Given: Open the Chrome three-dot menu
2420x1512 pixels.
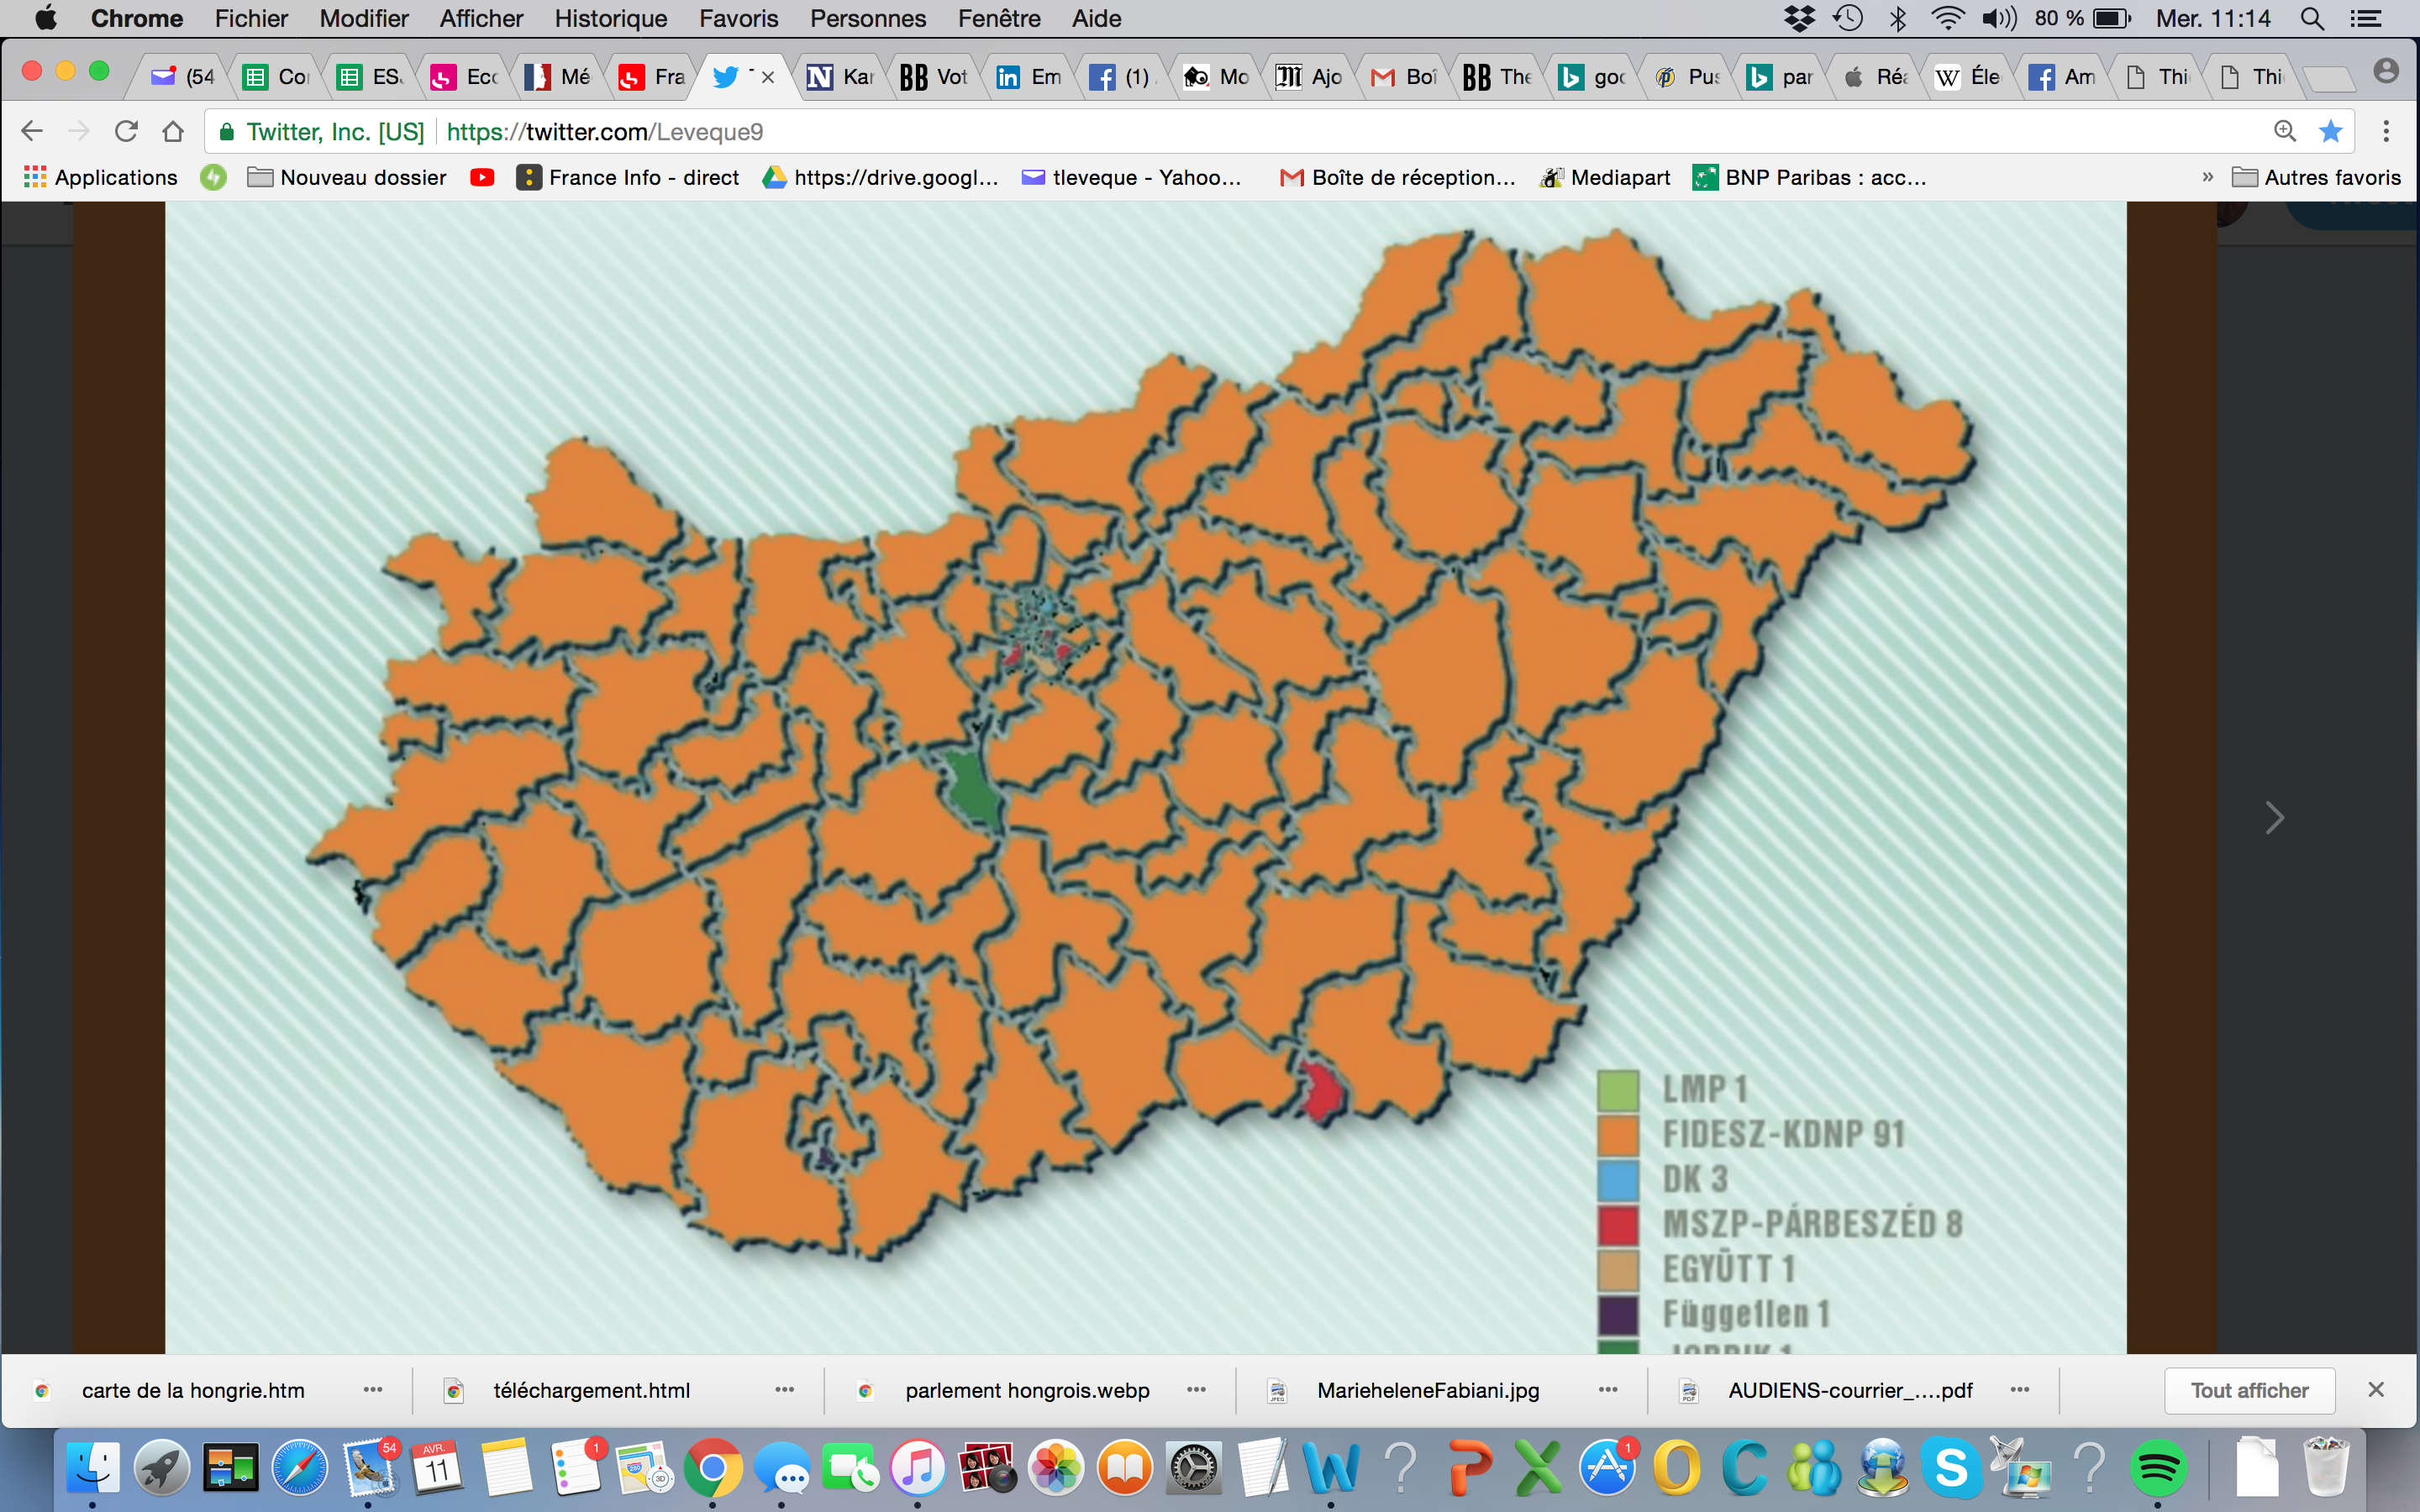Looking at the screenshot, I should pos(2386,131).
